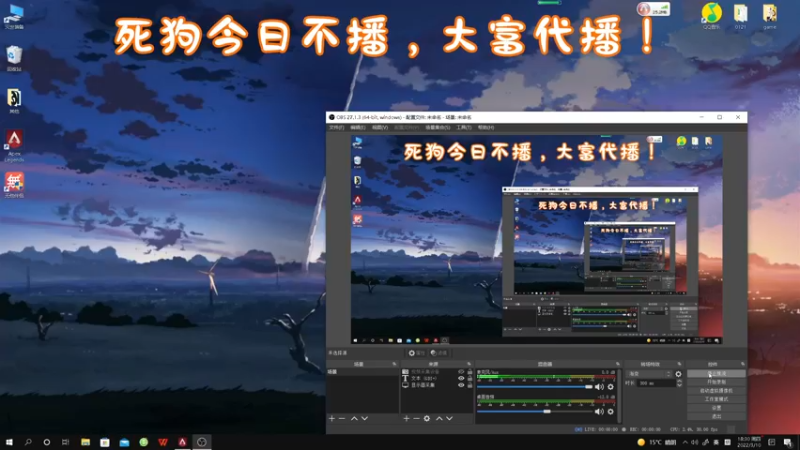This screenshot has height=450, width=800.
Task: Click the Apex Legends taskbar icon
Action: point(182,442)
